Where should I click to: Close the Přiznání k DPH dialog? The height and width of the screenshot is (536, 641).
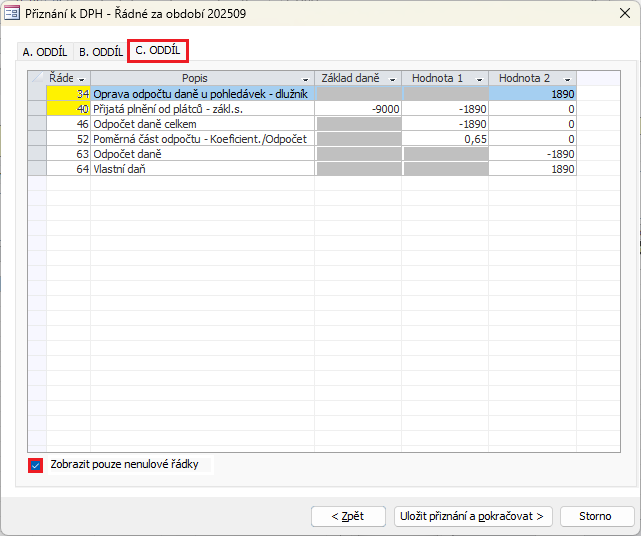(625, 13)
